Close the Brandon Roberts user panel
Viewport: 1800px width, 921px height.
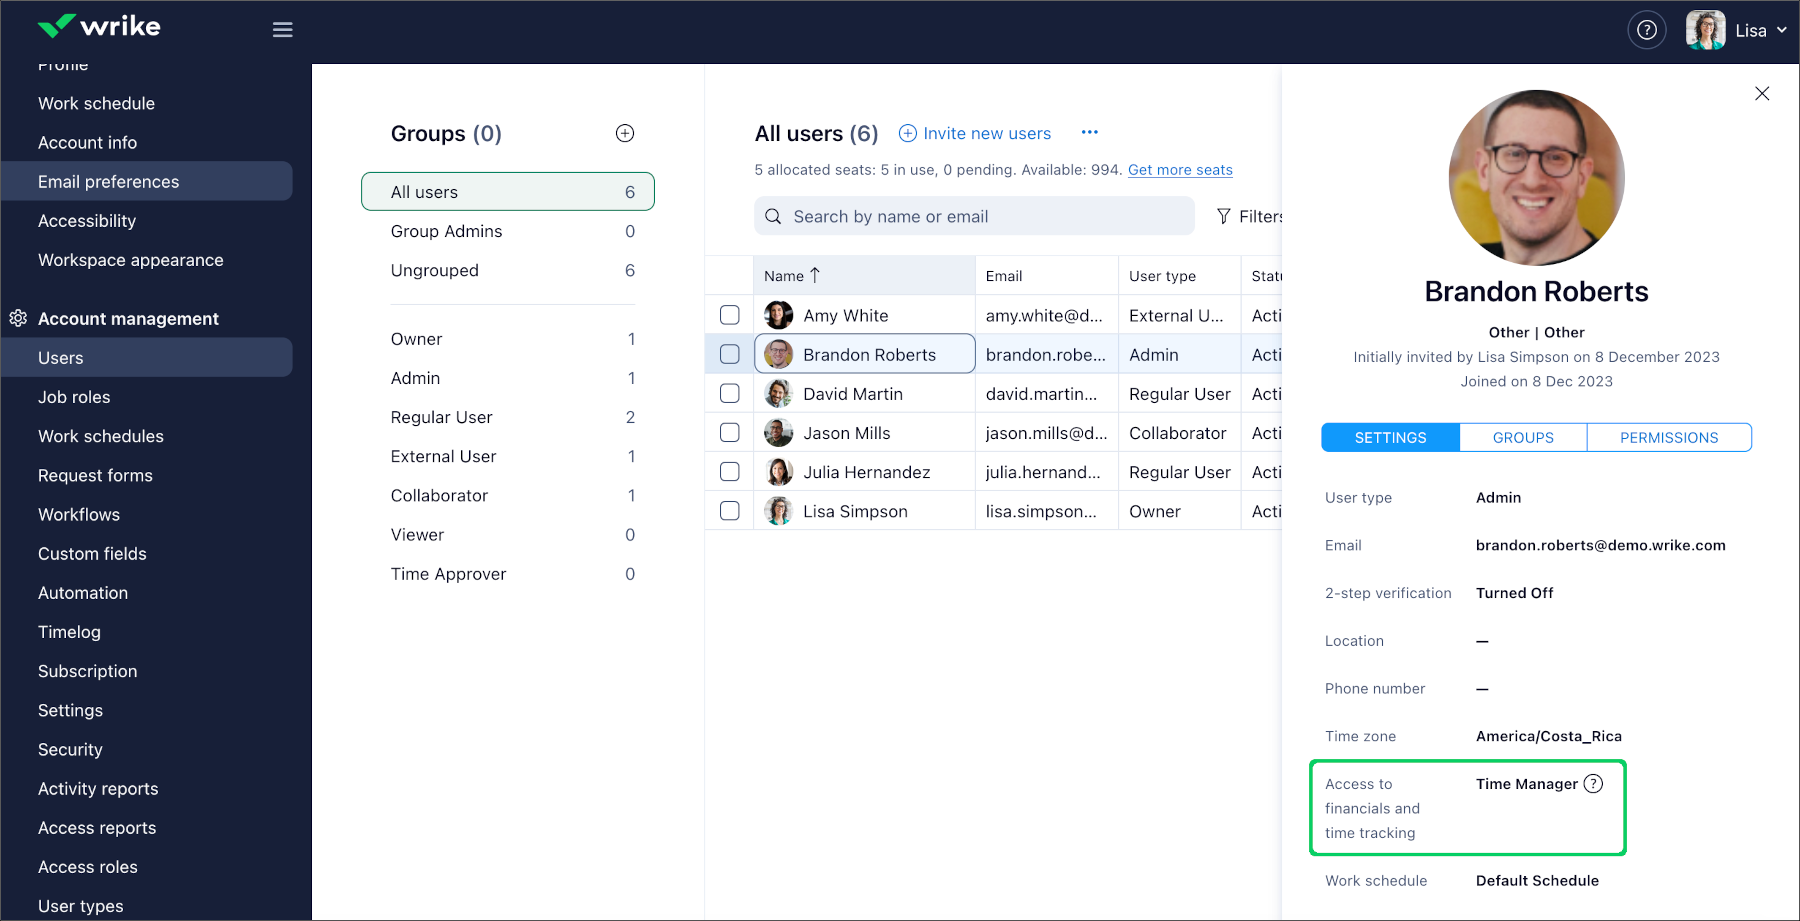coord(1762,93)
